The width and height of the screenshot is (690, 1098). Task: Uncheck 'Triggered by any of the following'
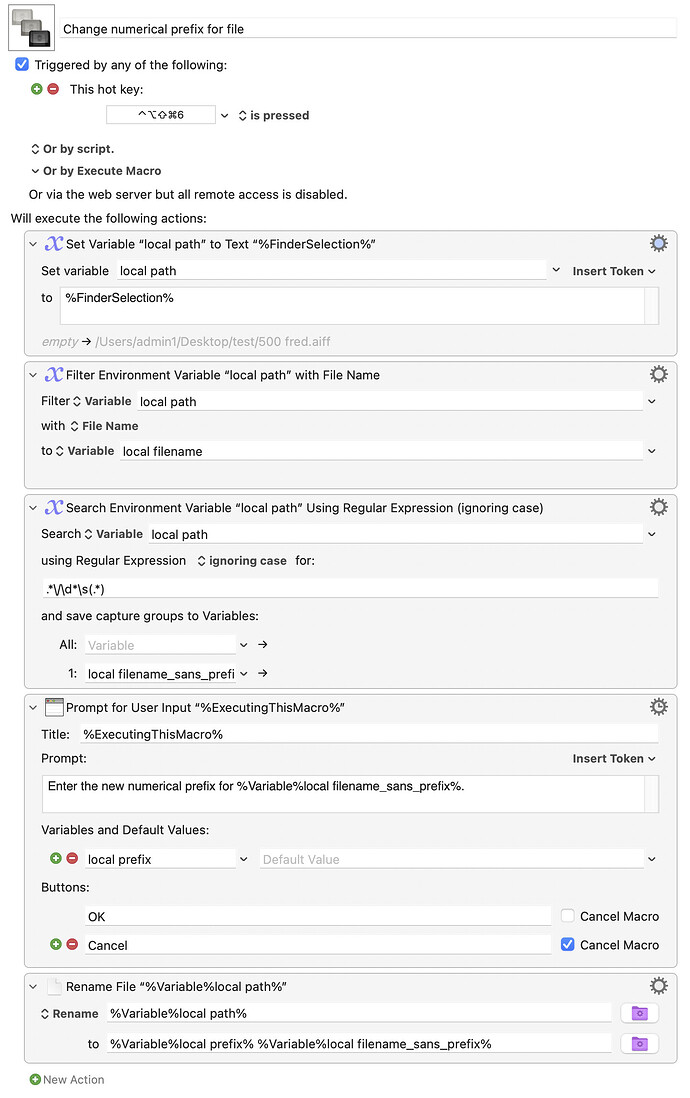coord(22,64)
